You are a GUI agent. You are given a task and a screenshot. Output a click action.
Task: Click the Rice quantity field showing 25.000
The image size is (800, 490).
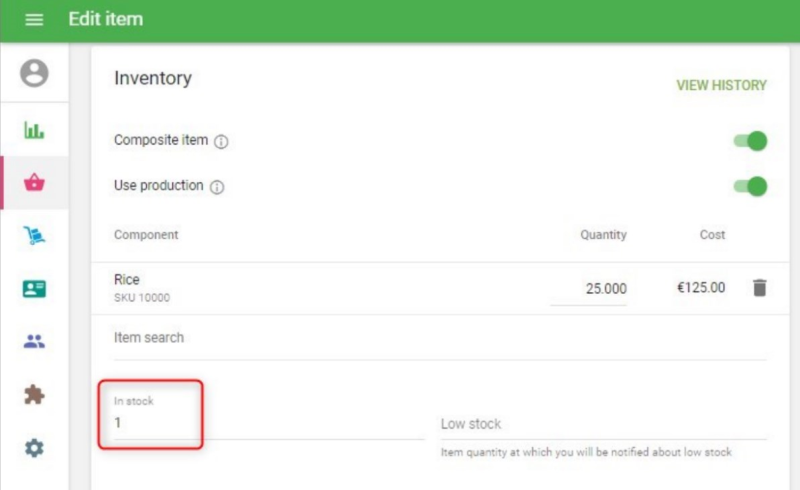[x=590, y=289]
